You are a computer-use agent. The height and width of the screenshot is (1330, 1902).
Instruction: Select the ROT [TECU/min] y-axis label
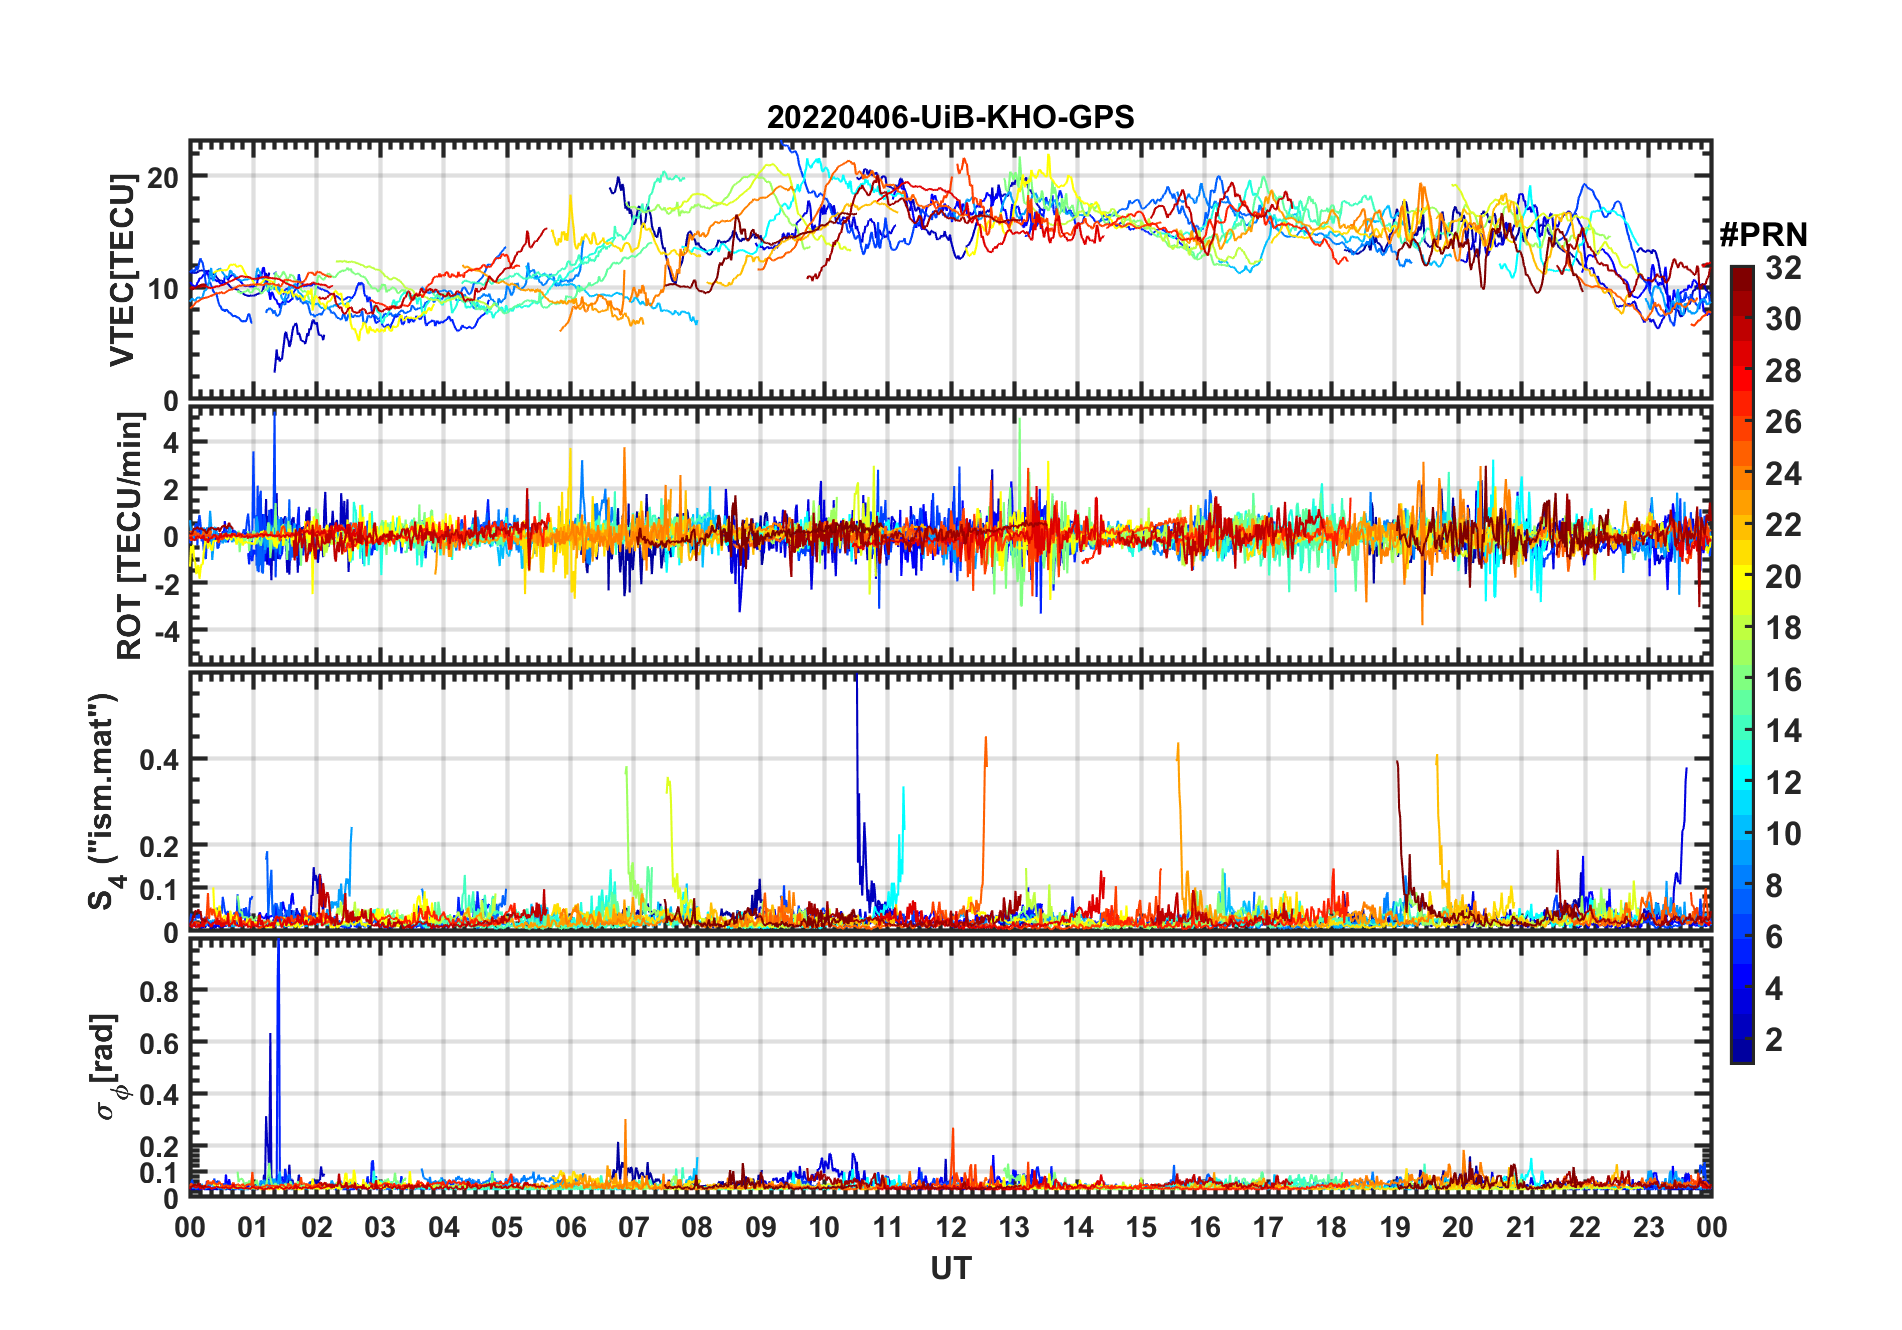coord(130,536)
